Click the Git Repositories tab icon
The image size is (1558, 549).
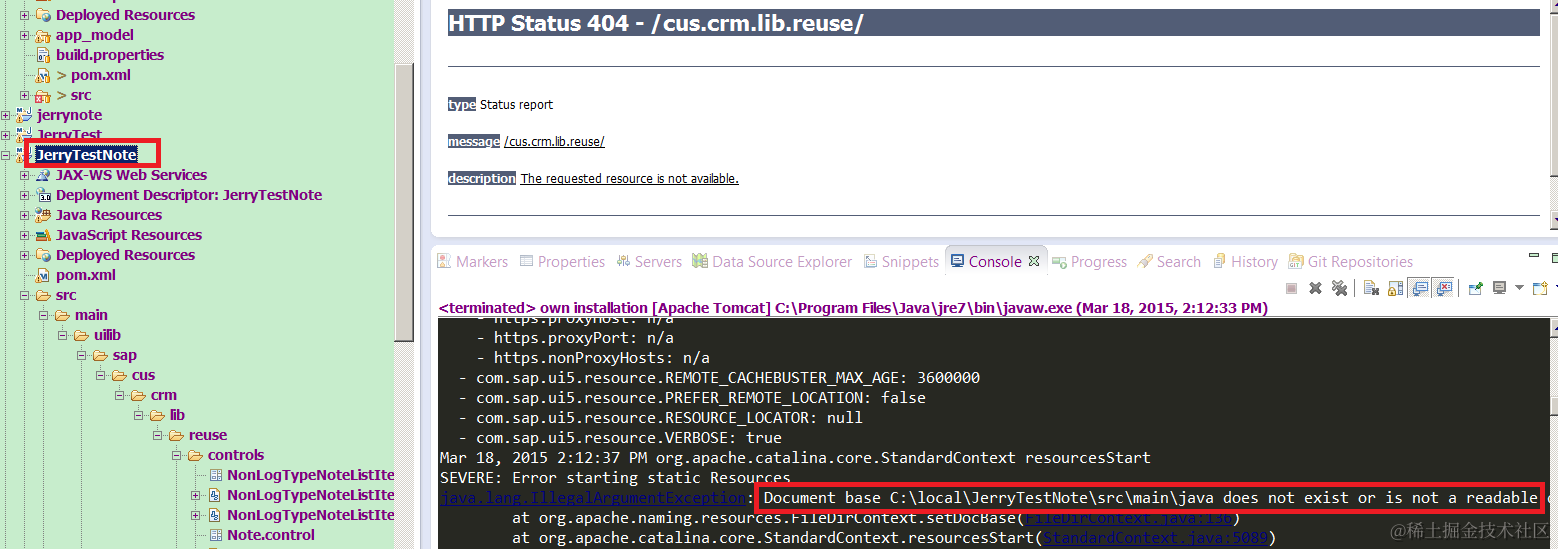click(1297, 262)
